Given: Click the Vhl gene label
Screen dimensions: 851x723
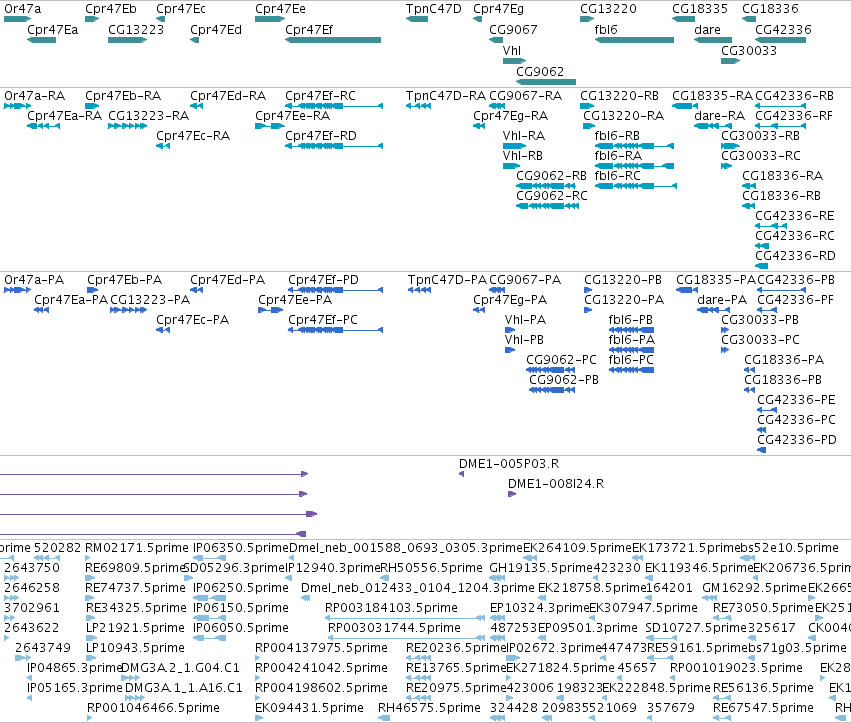Looking at the screenshot, I should coord(512,50).
